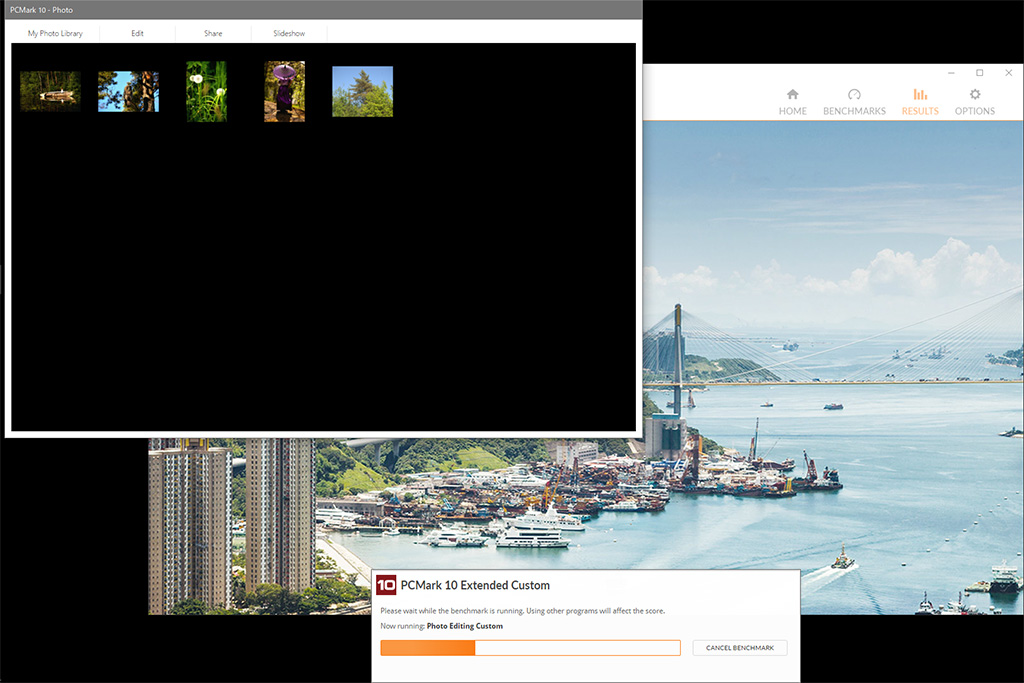Open Benchmarks via the gauge icon
Viewport: 1024px width, 683px height.
click(854, 103)
